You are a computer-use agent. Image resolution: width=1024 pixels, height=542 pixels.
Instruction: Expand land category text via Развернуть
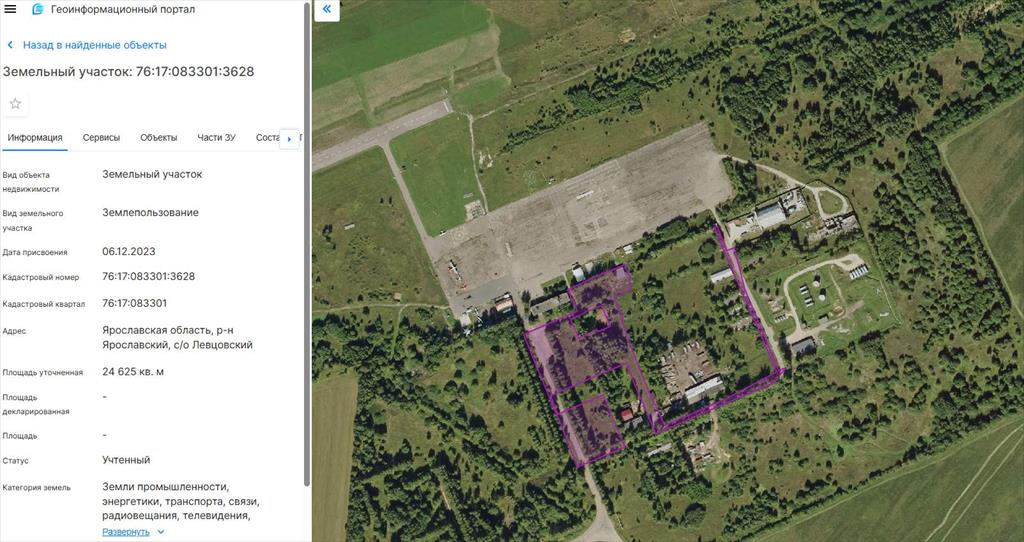coord(126,532)
